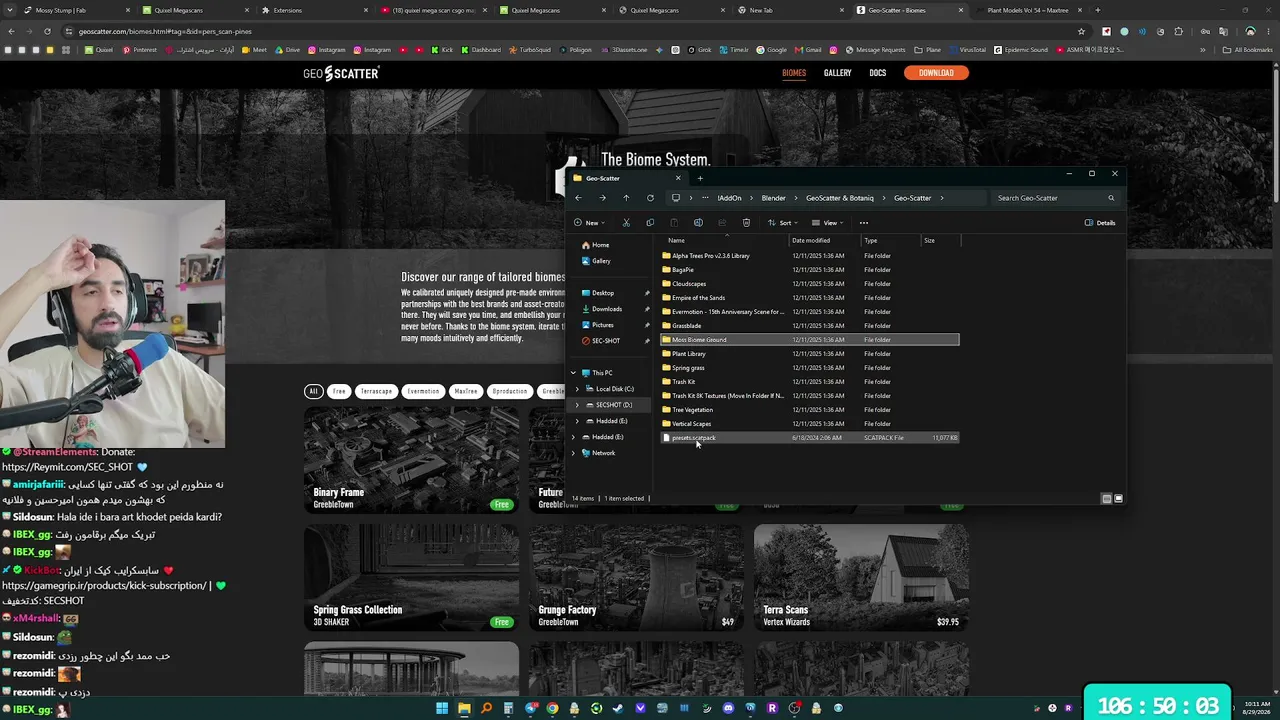Expand Local Disk (C:) in navigation pane
This screenshot has width=1280, height=720.
pos(577,389)
